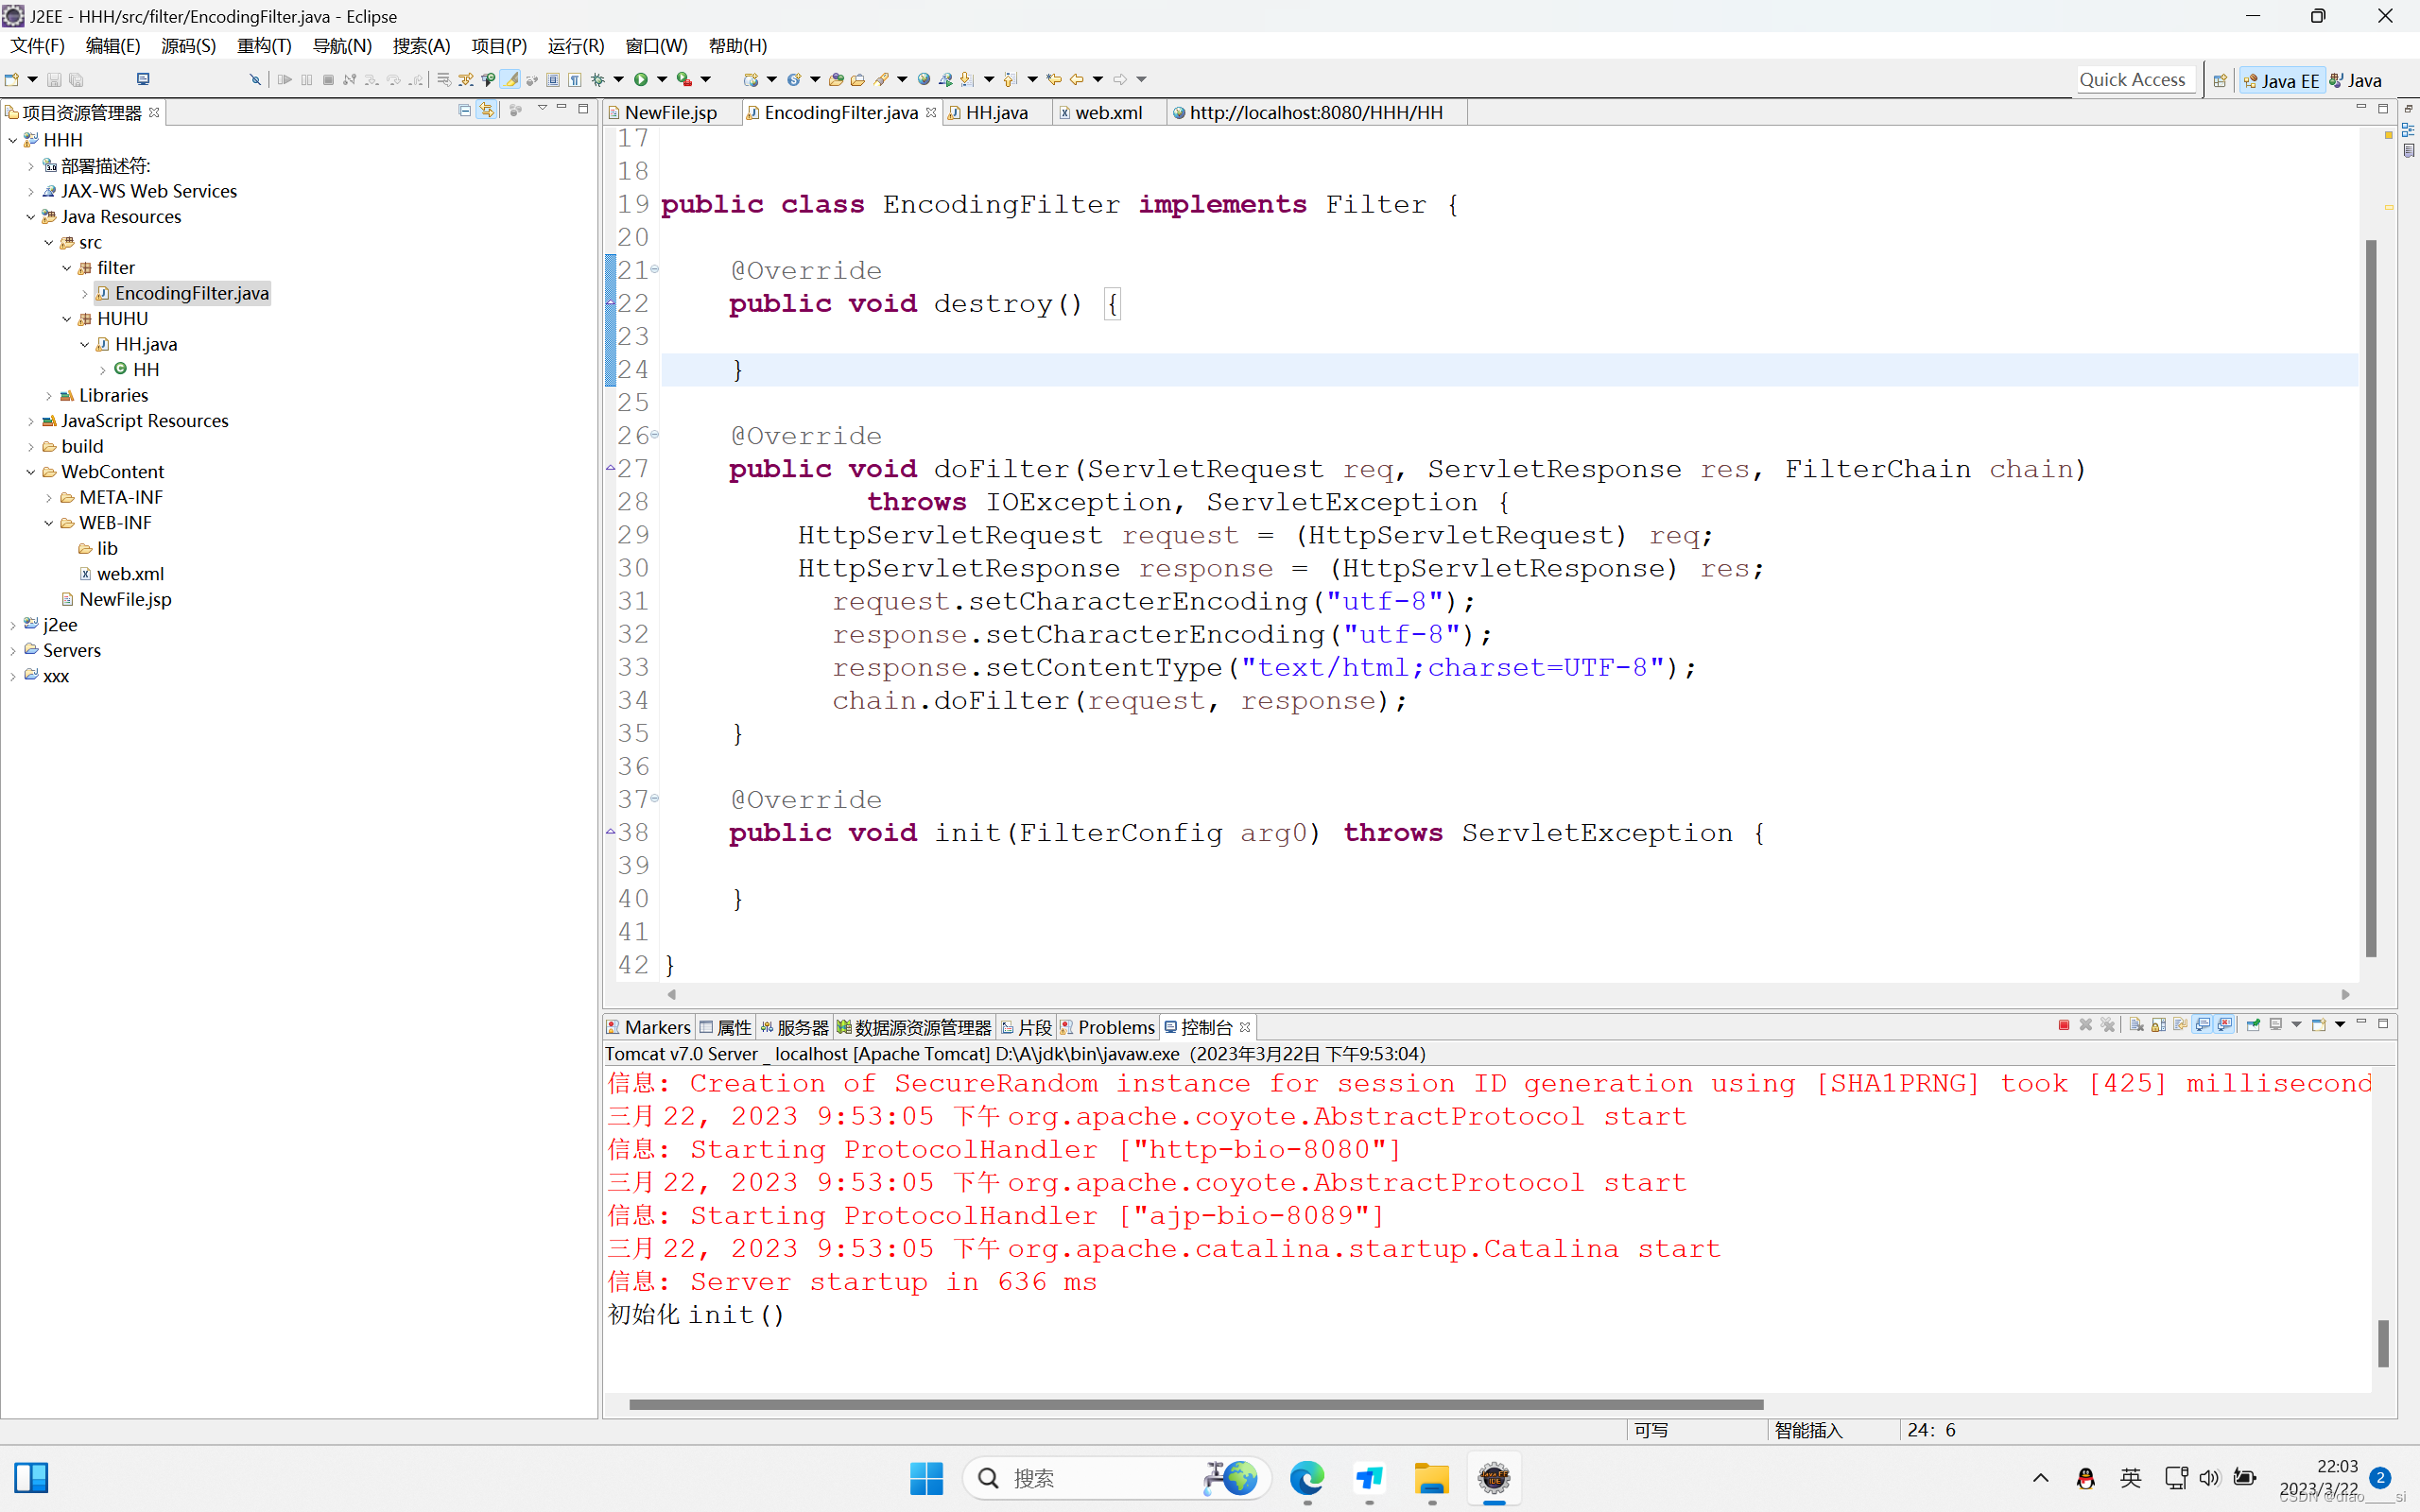Open the 源码(S) menu
2420x1512 pixels.
187,46
